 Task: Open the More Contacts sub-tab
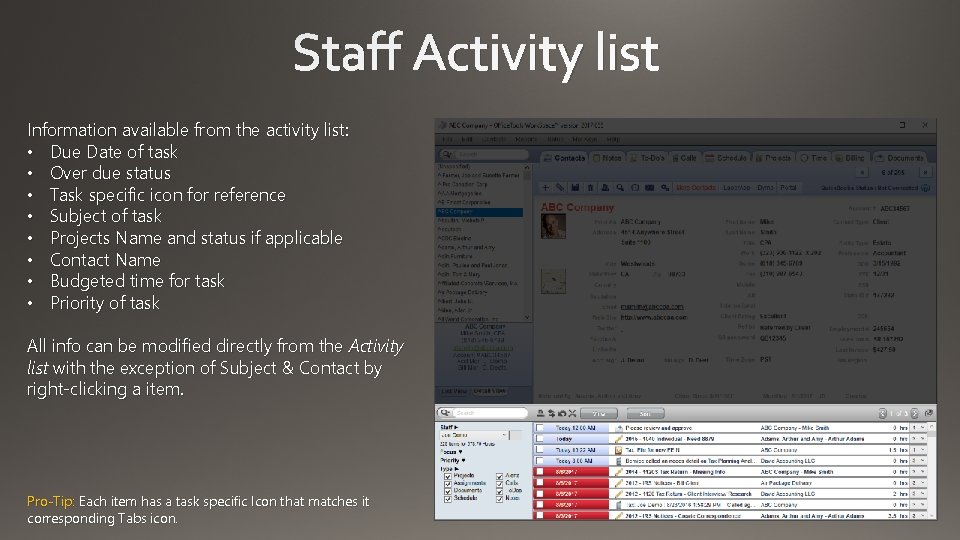[x=696, y=187]
